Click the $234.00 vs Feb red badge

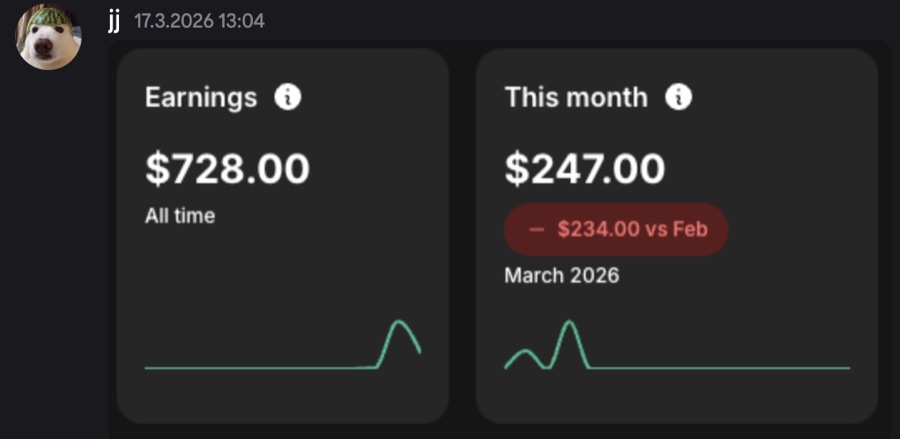click(616, 230)
